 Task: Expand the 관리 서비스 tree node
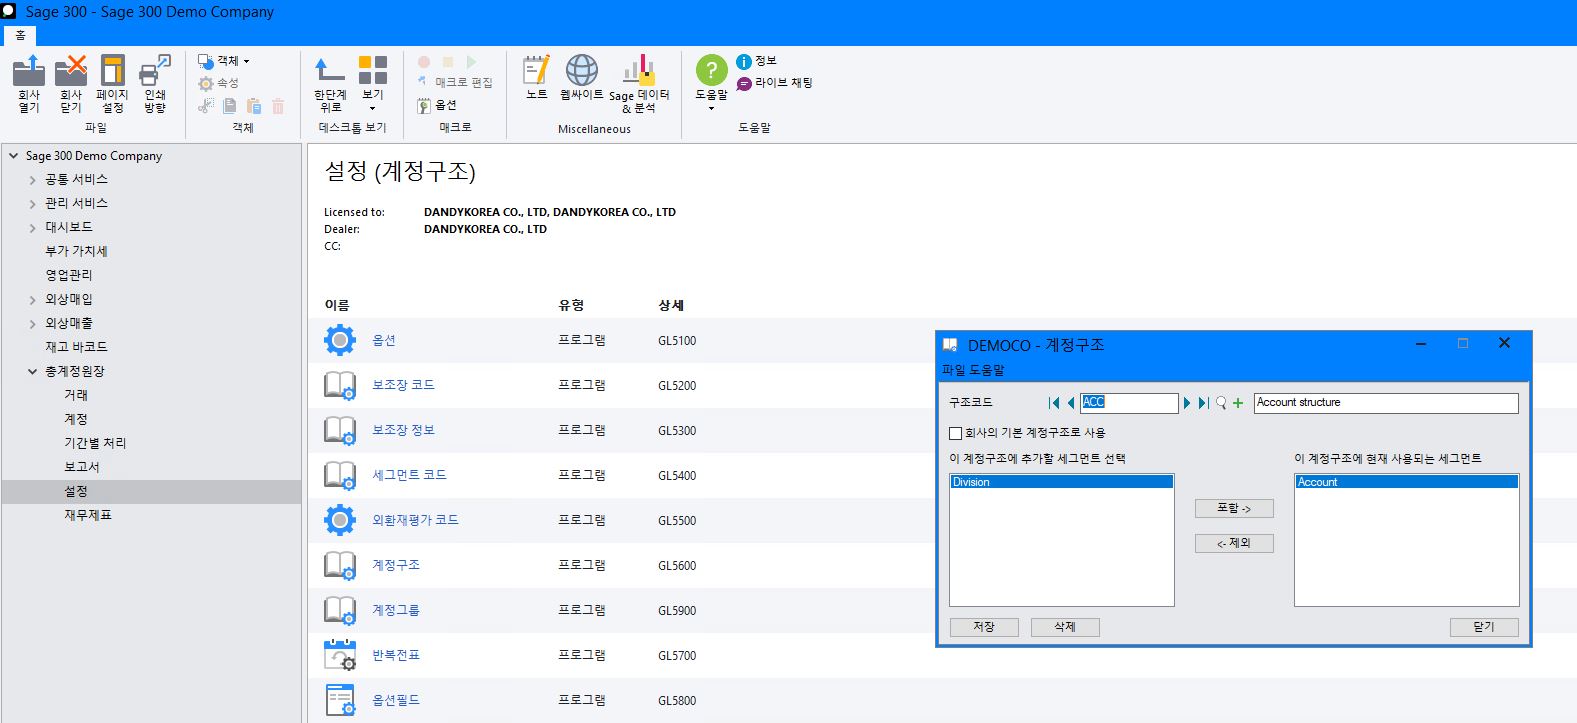pyautogui.click(x=32, y=204)
